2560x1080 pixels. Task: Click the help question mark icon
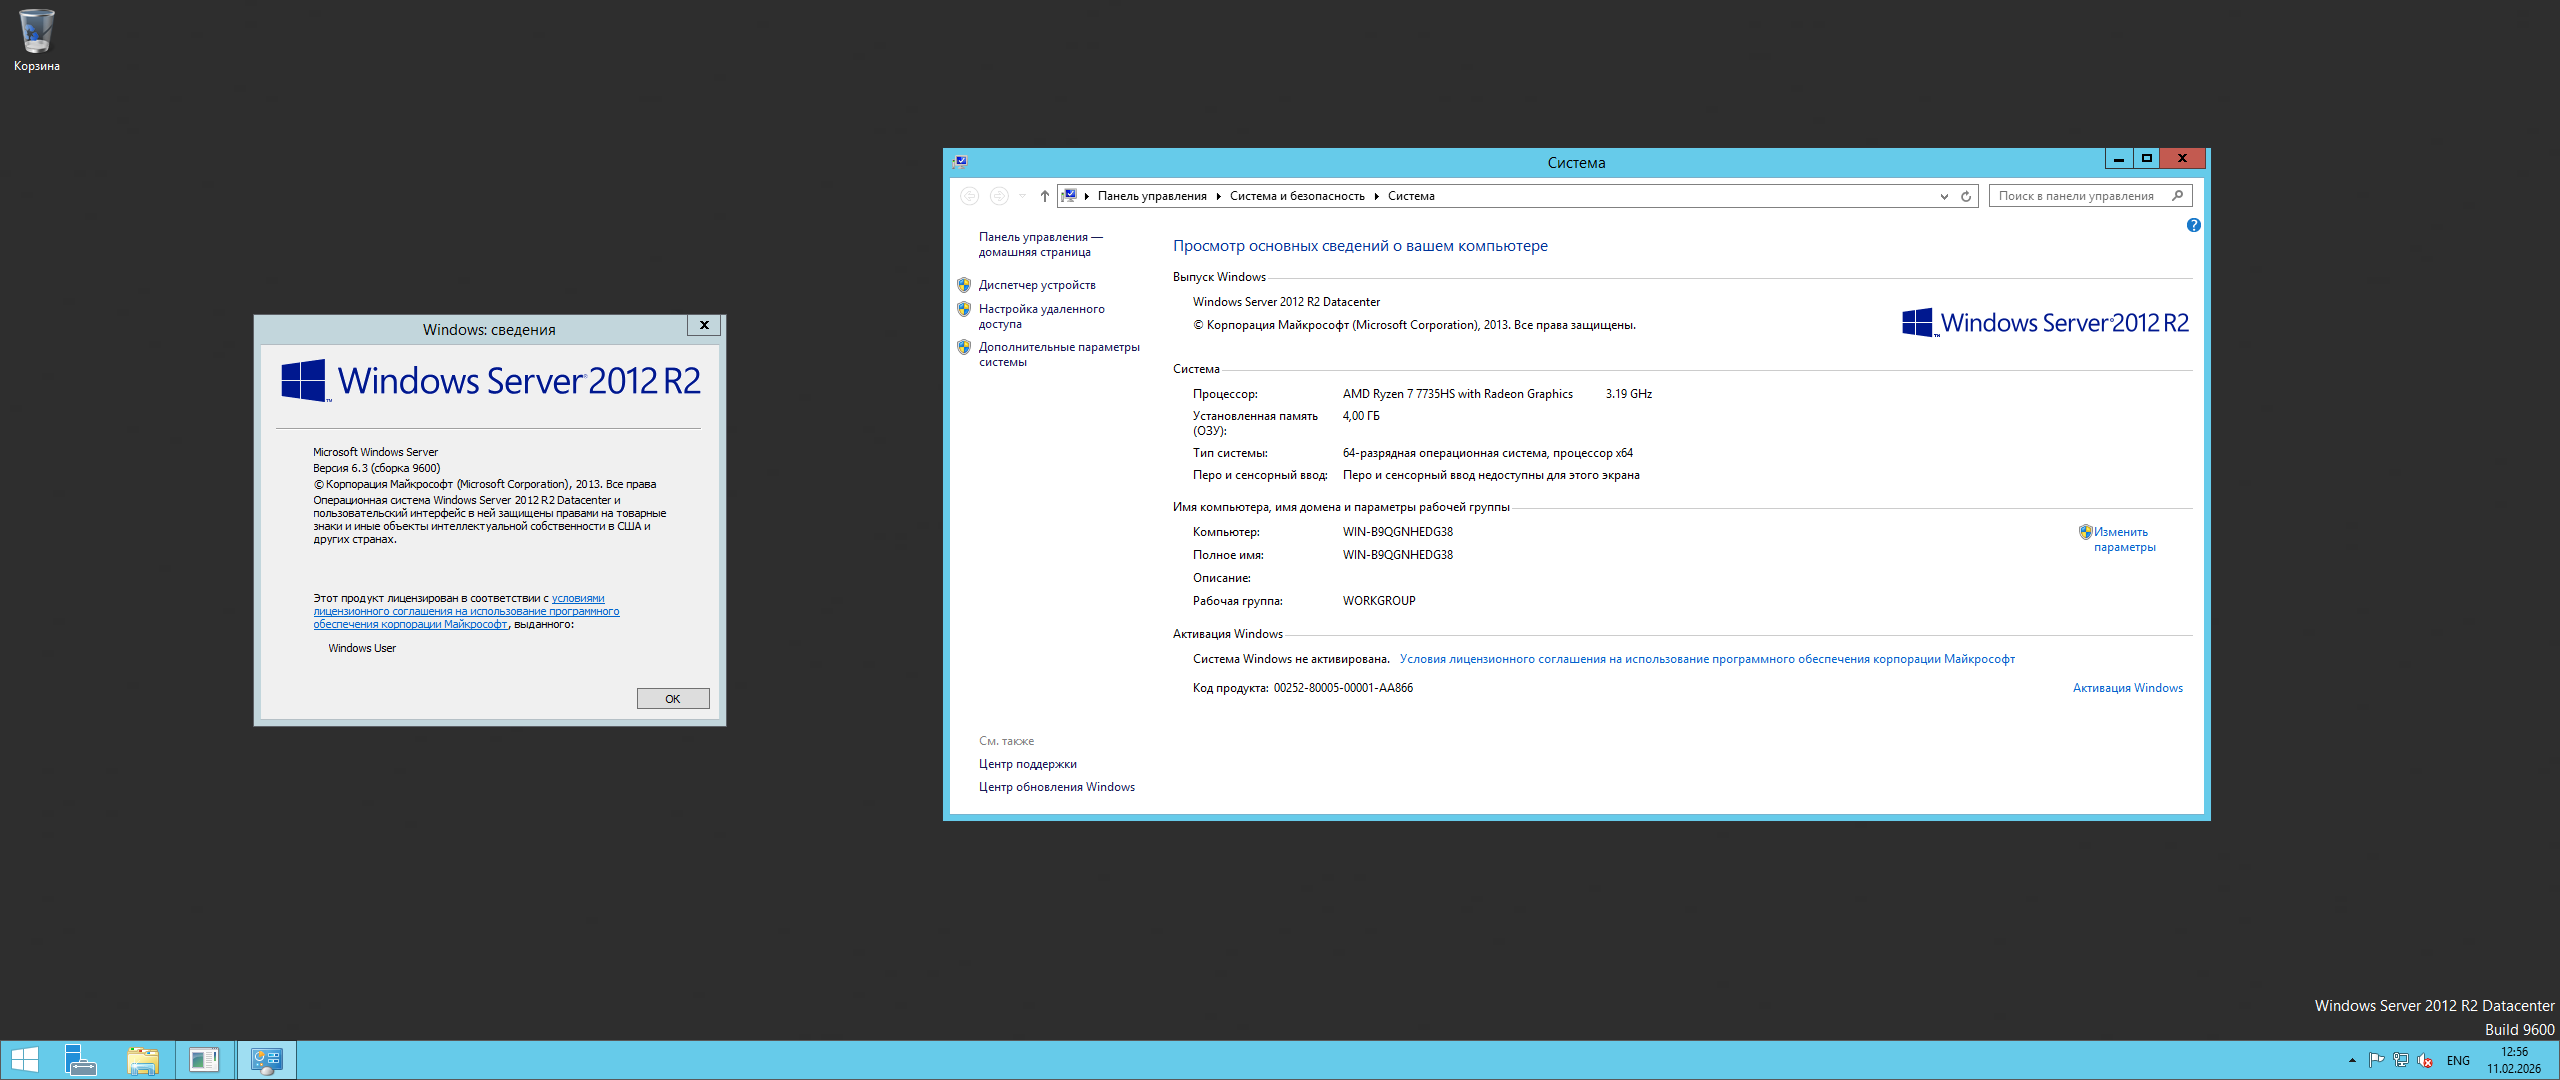2193,225
